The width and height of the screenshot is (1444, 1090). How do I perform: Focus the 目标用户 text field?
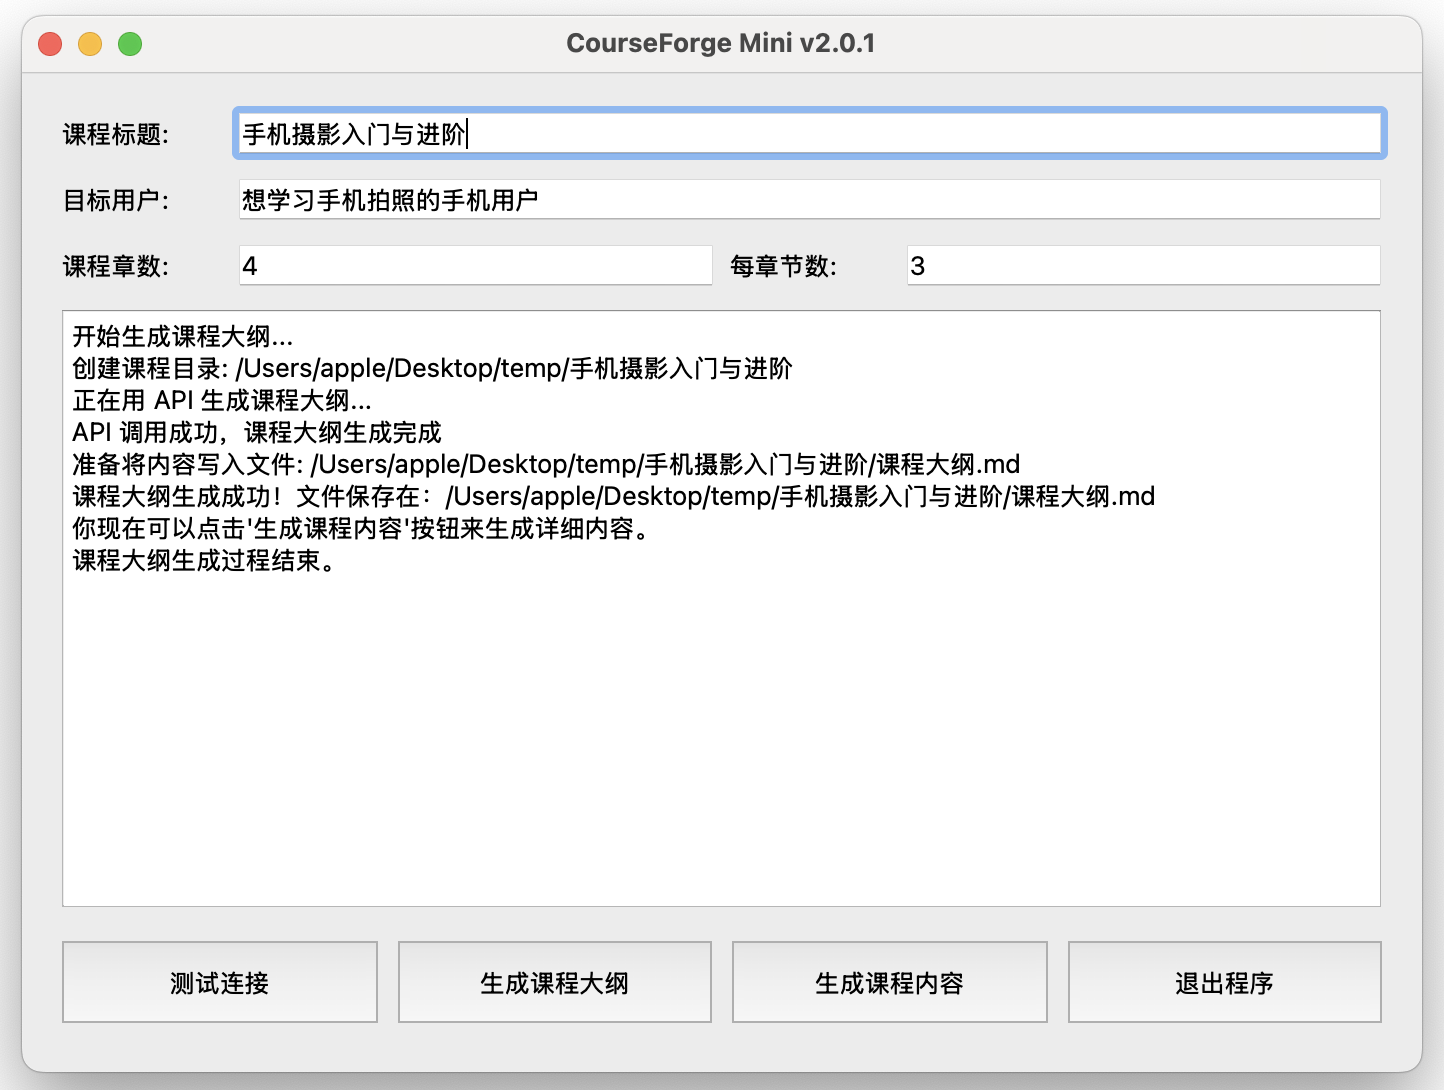(x=809, y=200)
